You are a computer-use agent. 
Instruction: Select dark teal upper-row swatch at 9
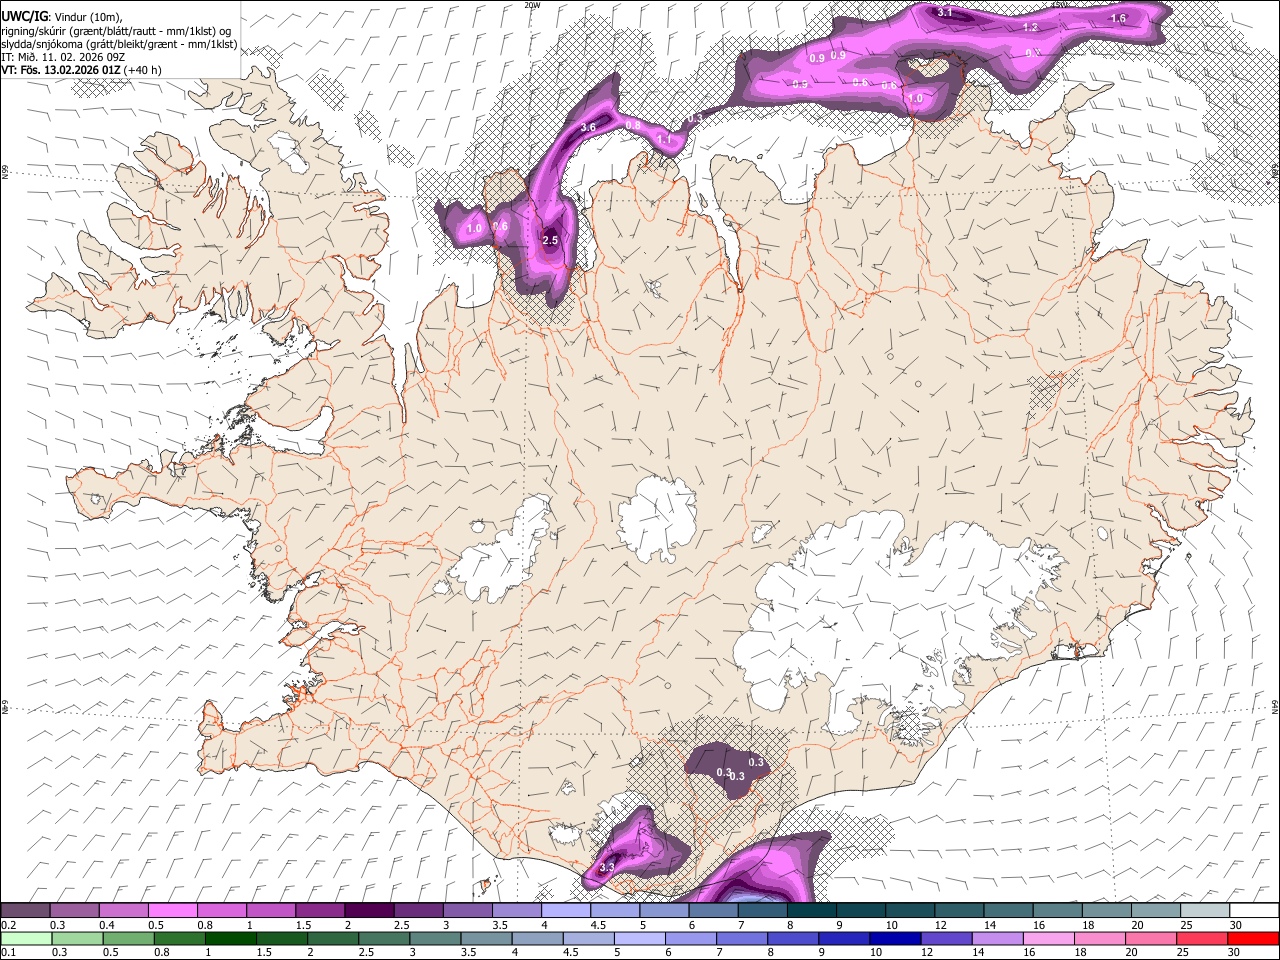[x=861, y=911]
